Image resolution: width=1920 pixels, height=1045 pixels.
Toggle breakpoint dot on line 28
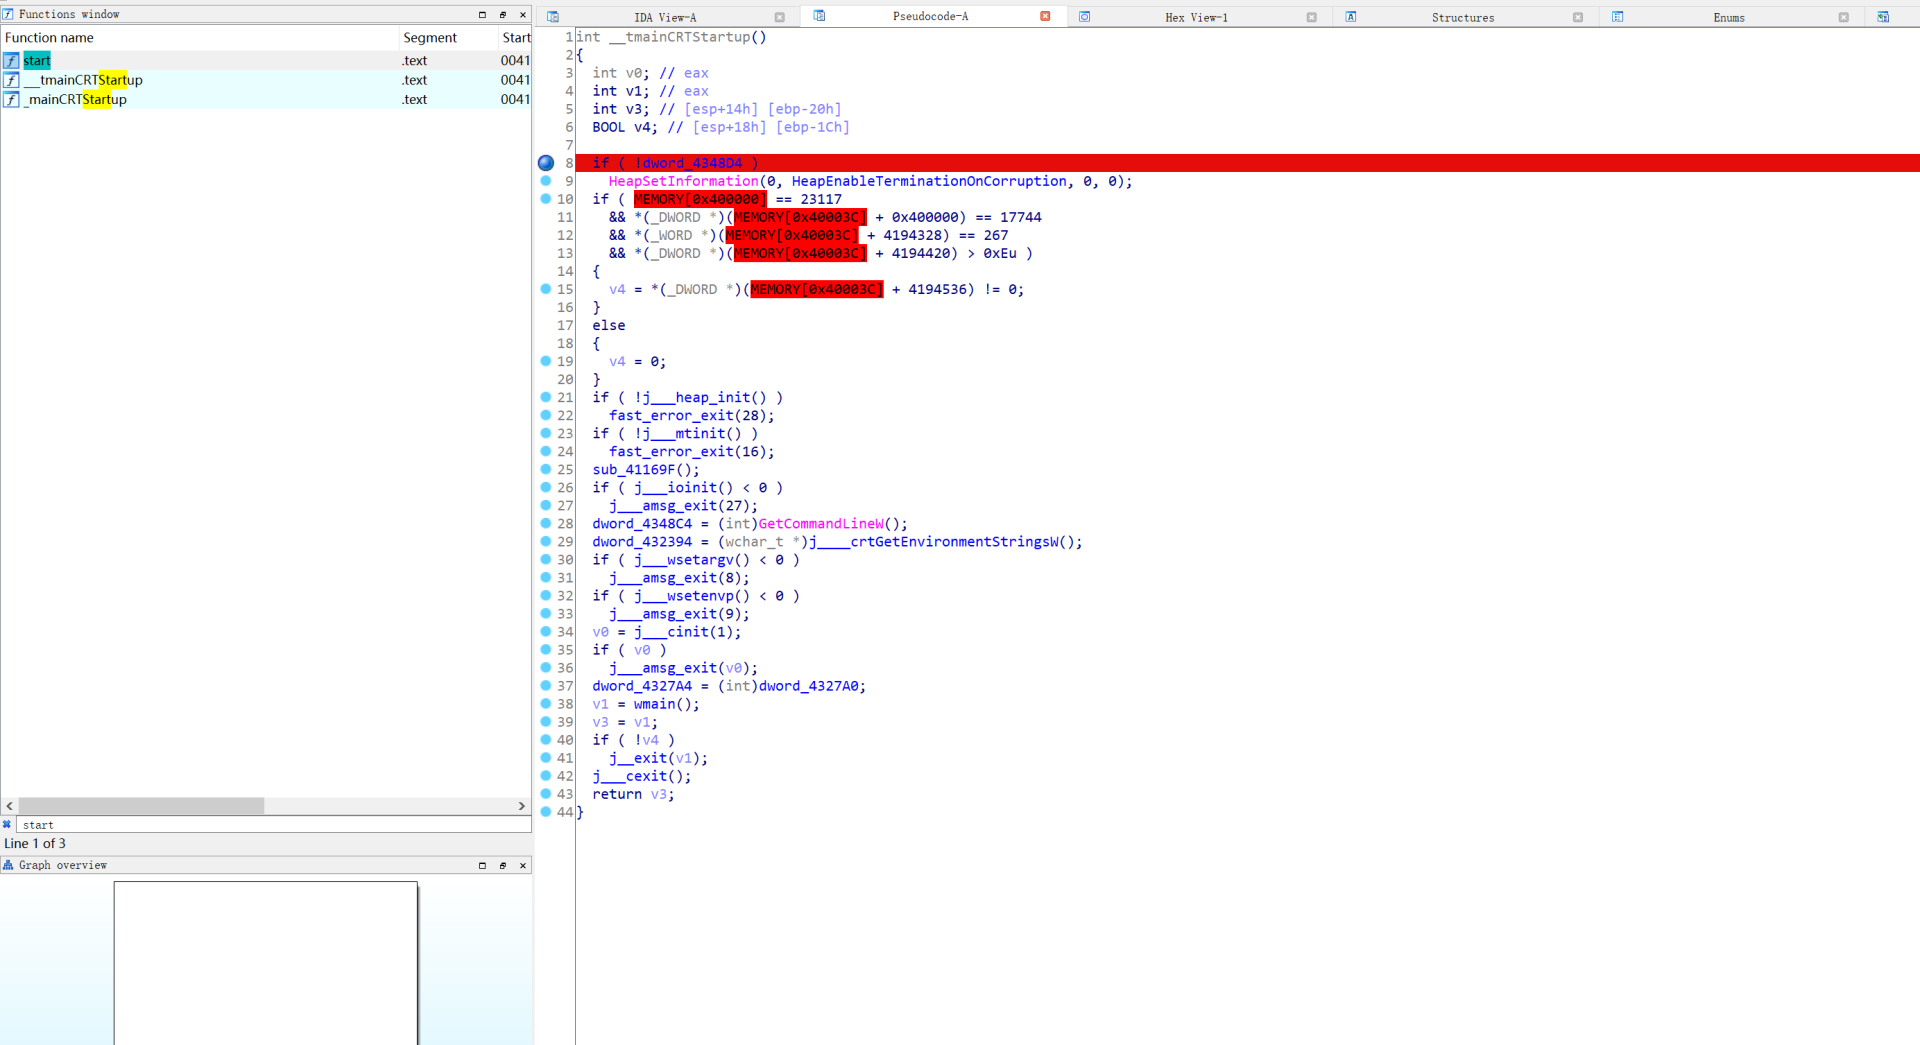(x=546, y=524)
